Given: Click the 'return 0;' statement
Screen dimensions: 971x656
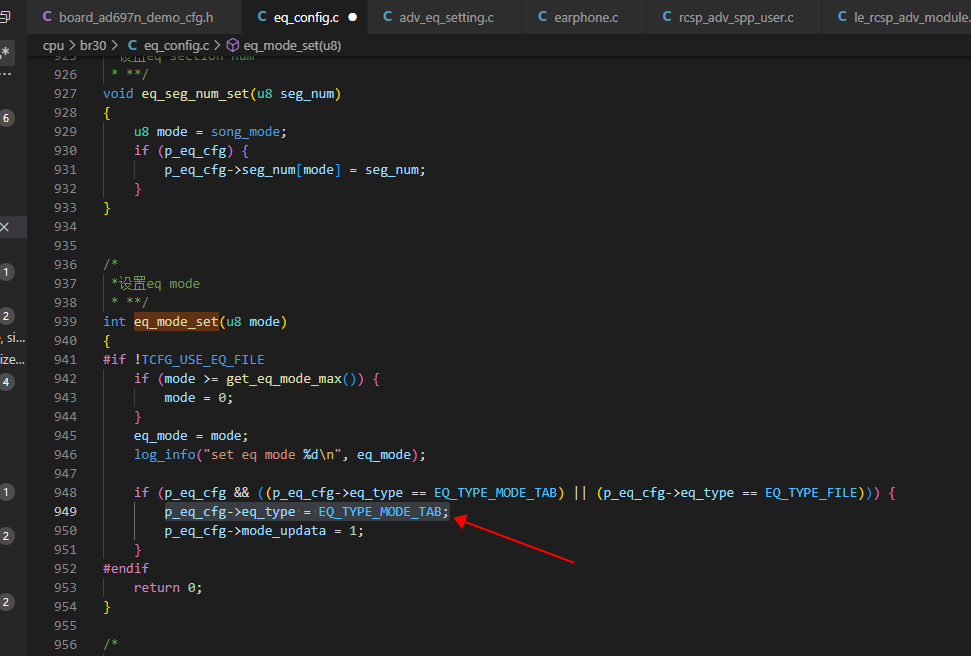Looking at the screenshot, I should [168, 588].
